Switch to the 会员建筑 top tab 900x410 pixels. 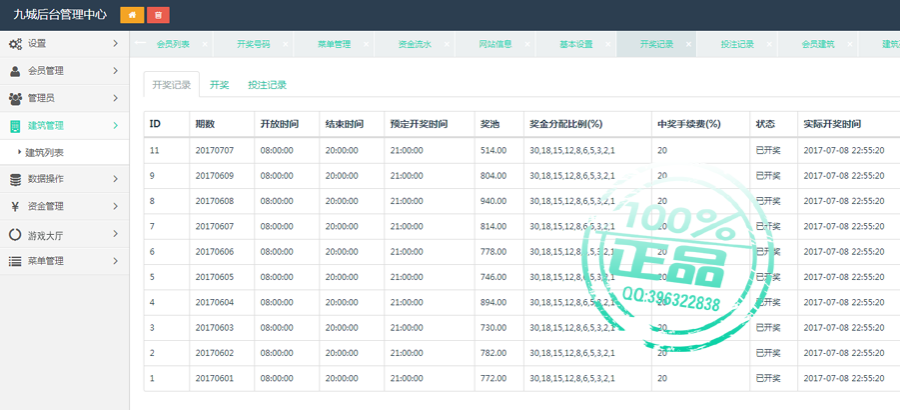pos(818,44)
